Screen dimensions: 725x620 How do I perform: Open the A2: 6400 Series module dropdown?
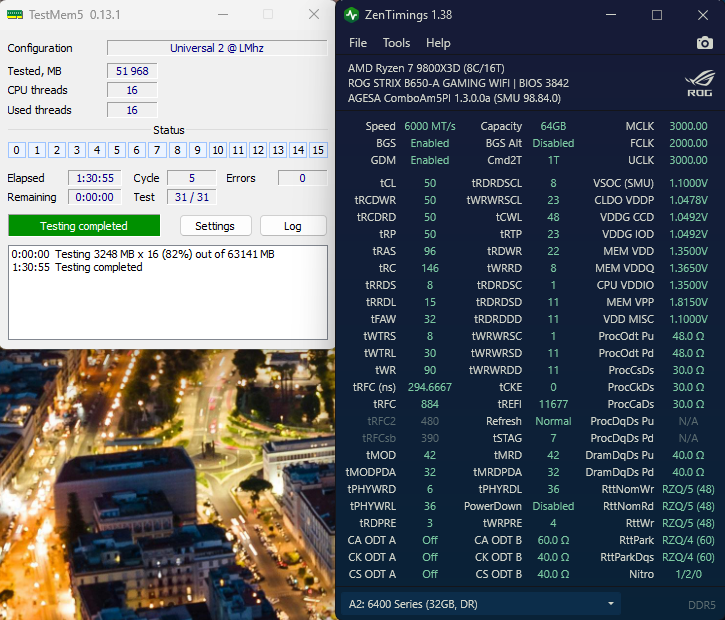[x=480, y=604]
